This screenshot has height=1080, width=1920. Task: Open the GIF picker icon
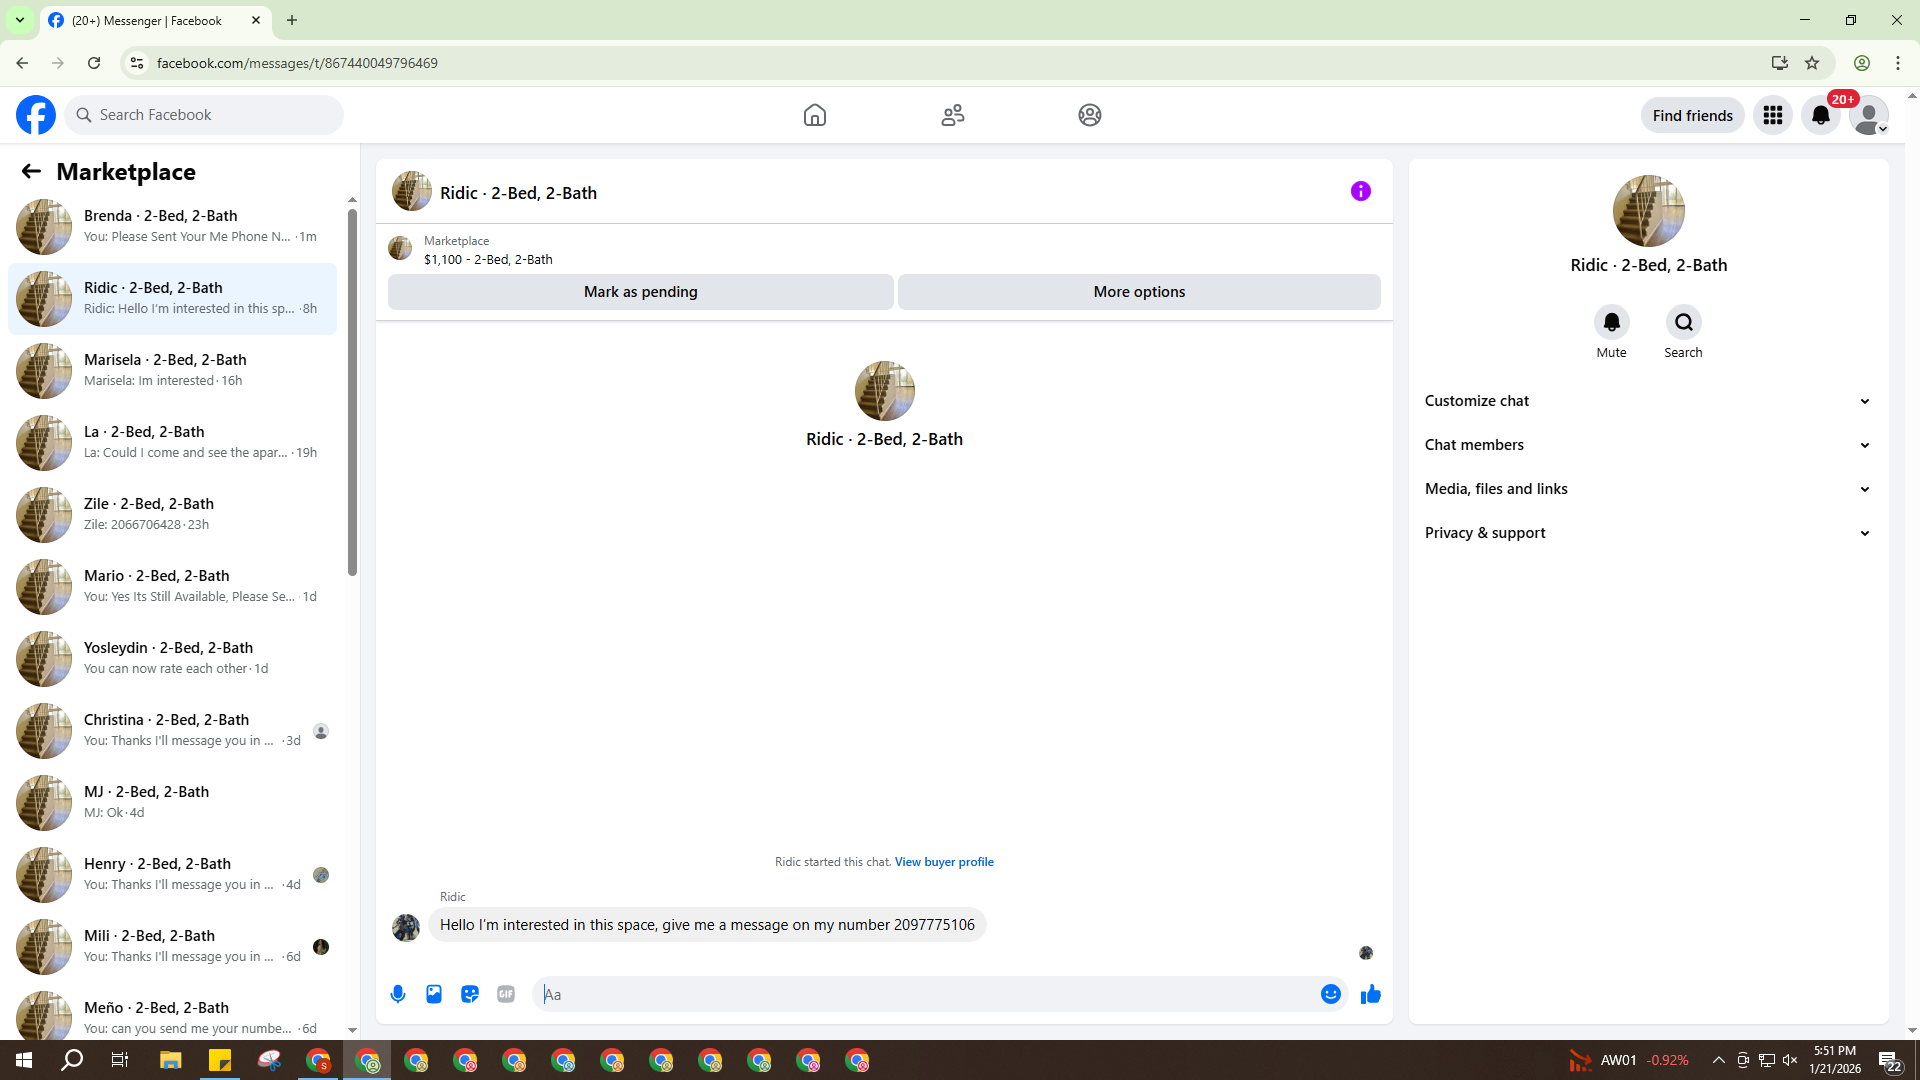click(506, 994)
